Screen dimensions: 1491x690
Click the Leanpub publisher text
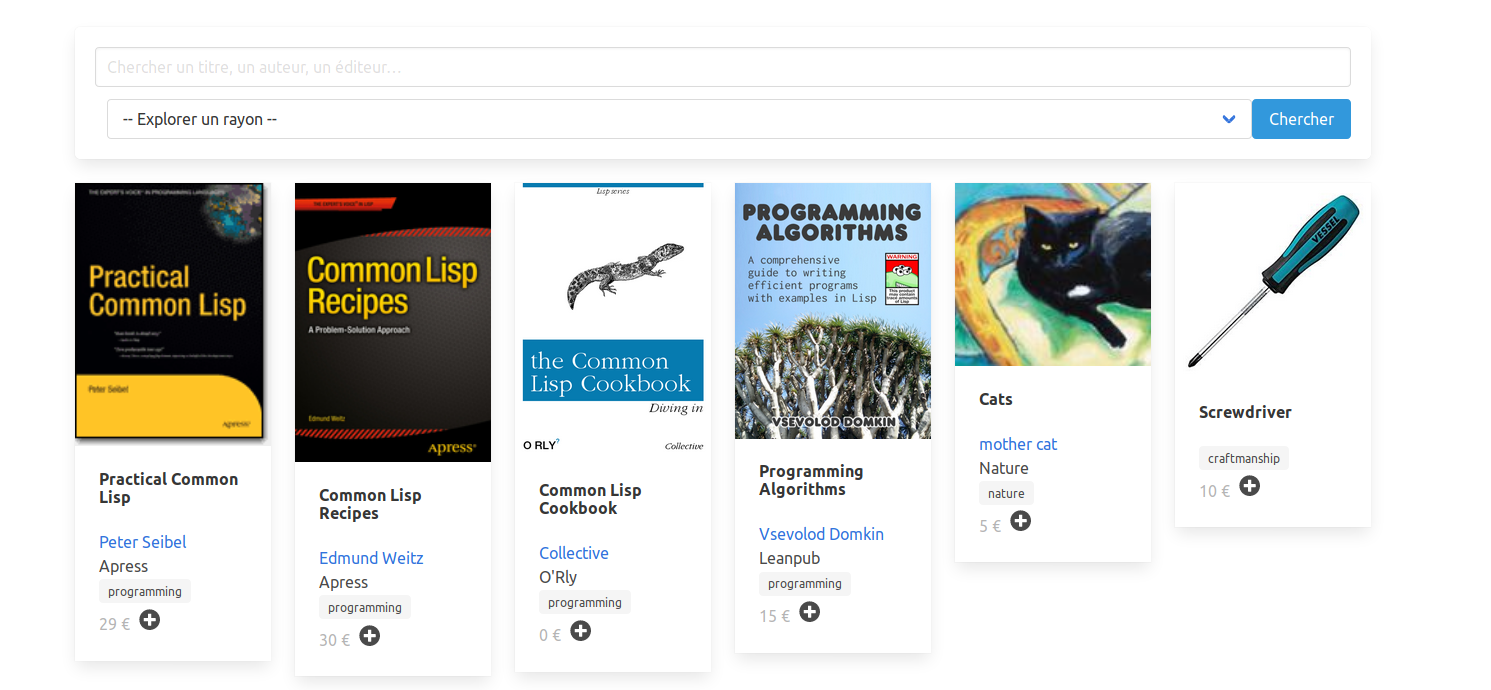790,558
